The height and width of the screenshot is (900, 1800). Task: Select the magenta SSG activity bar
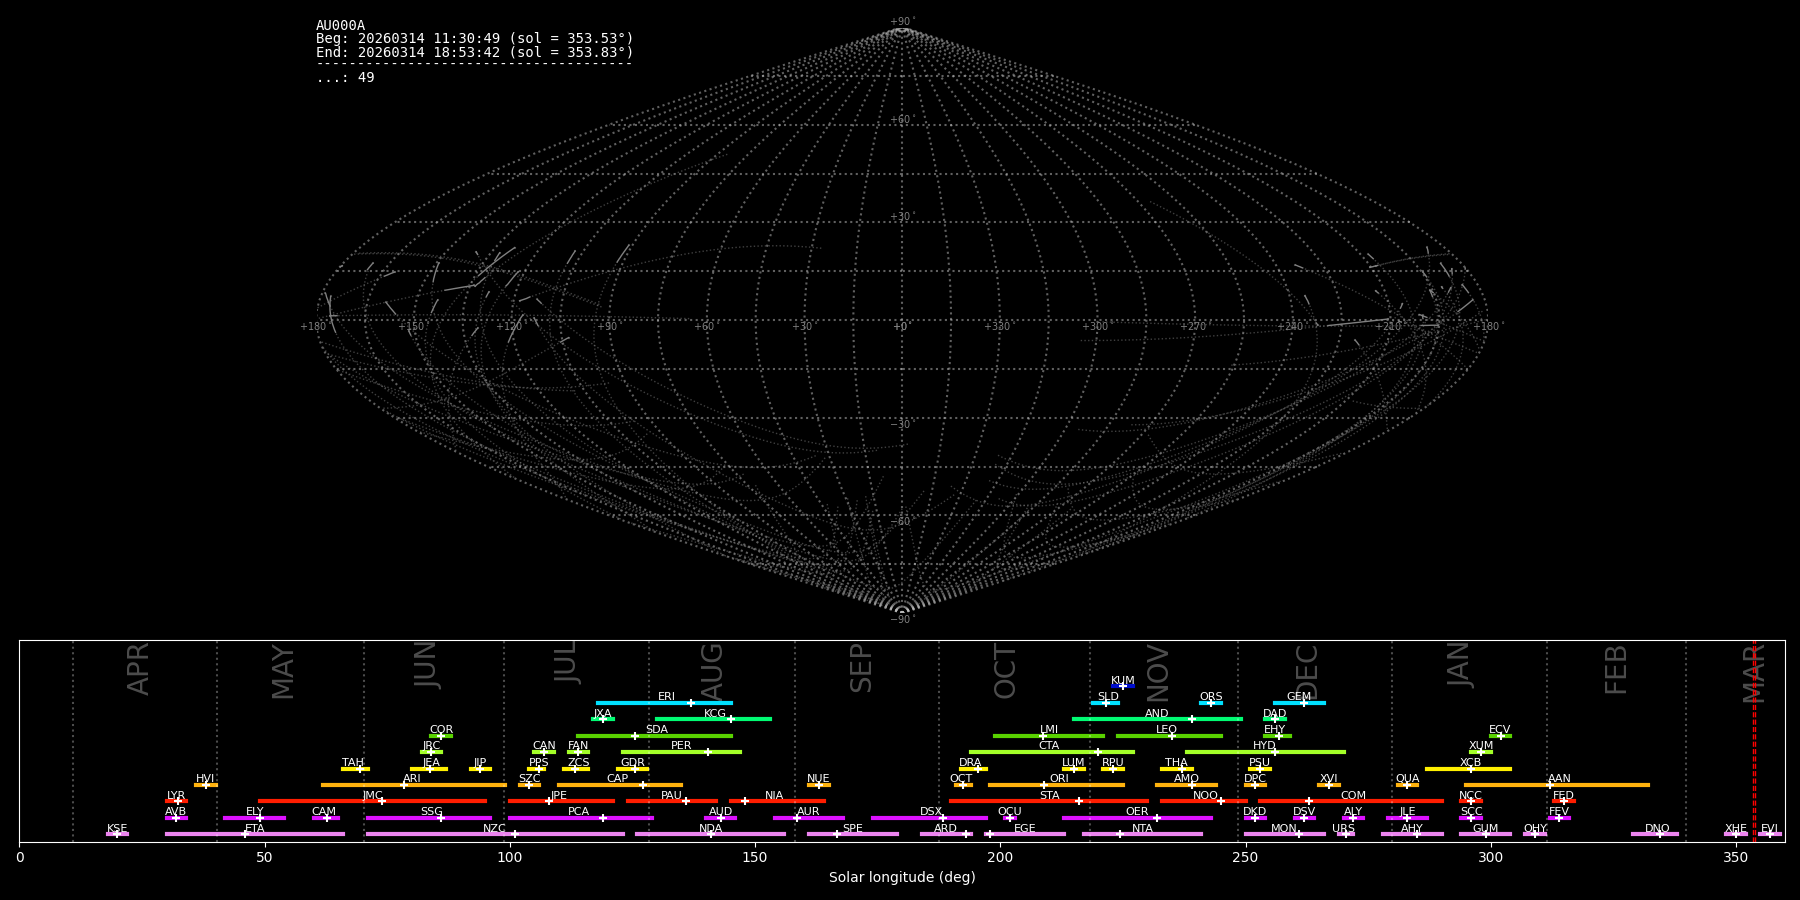tap(428, 818)
